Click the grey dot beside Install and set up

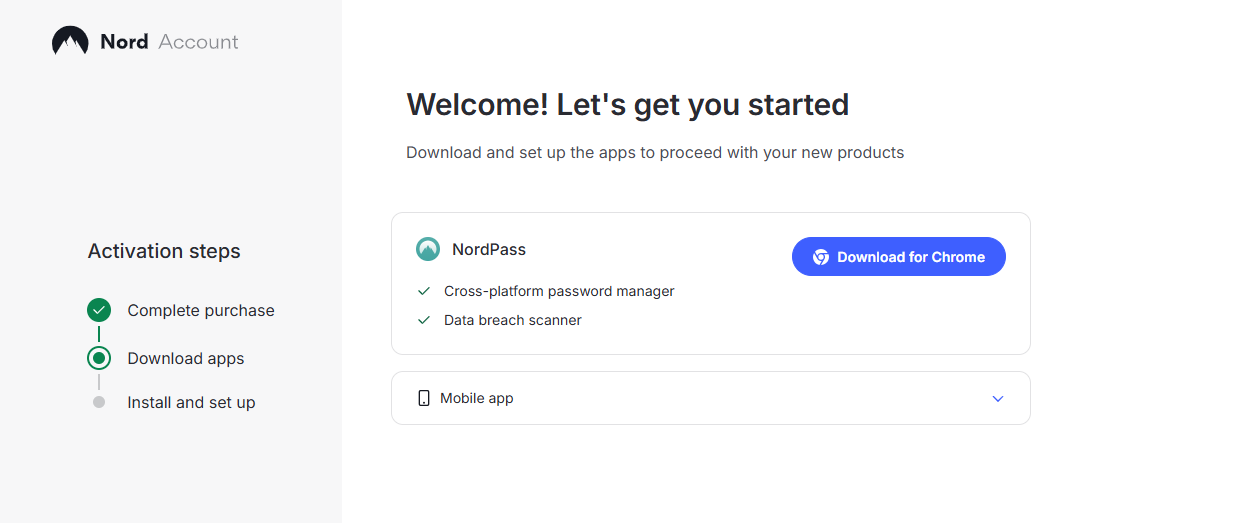tap(99, 402)
